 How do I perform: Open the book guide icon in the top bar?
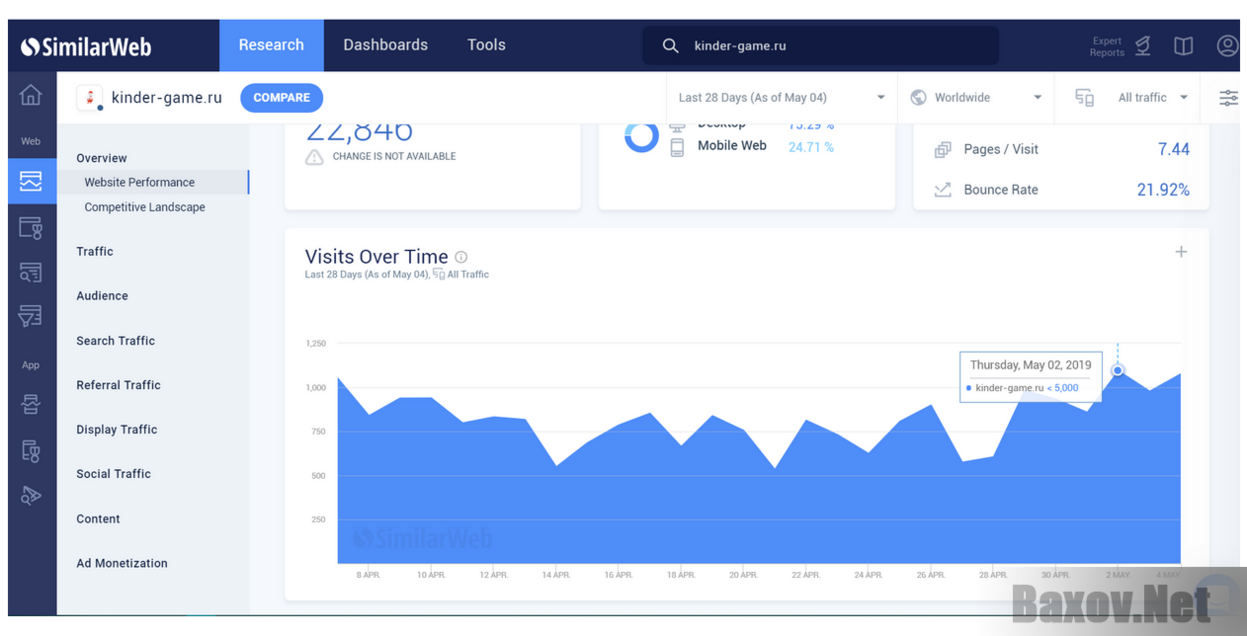point(1184,46)
